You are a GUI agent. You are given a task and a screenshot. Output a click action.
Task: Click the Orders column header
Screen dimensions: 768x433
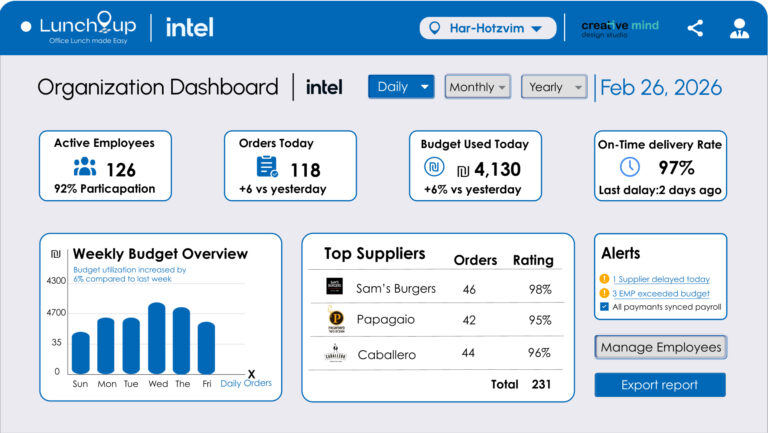click(475, 260)
